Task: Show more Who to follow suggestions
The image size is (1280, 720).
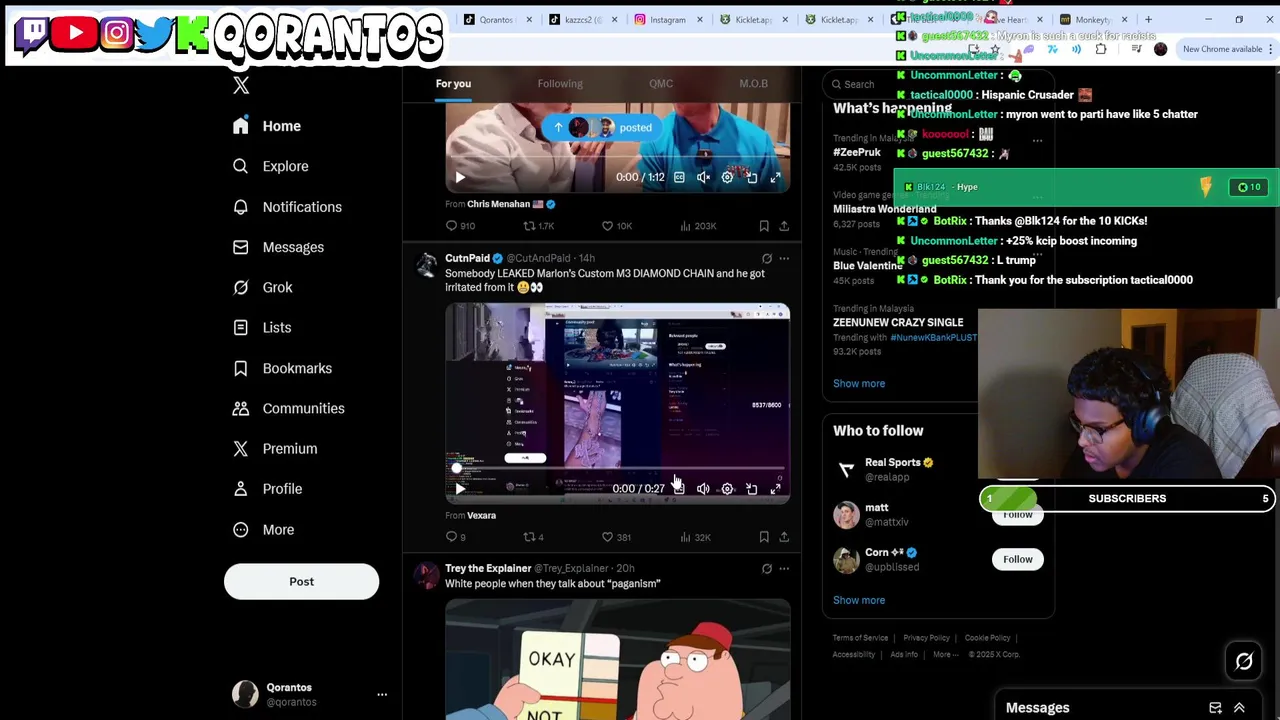Action: [x=859, y=600]
